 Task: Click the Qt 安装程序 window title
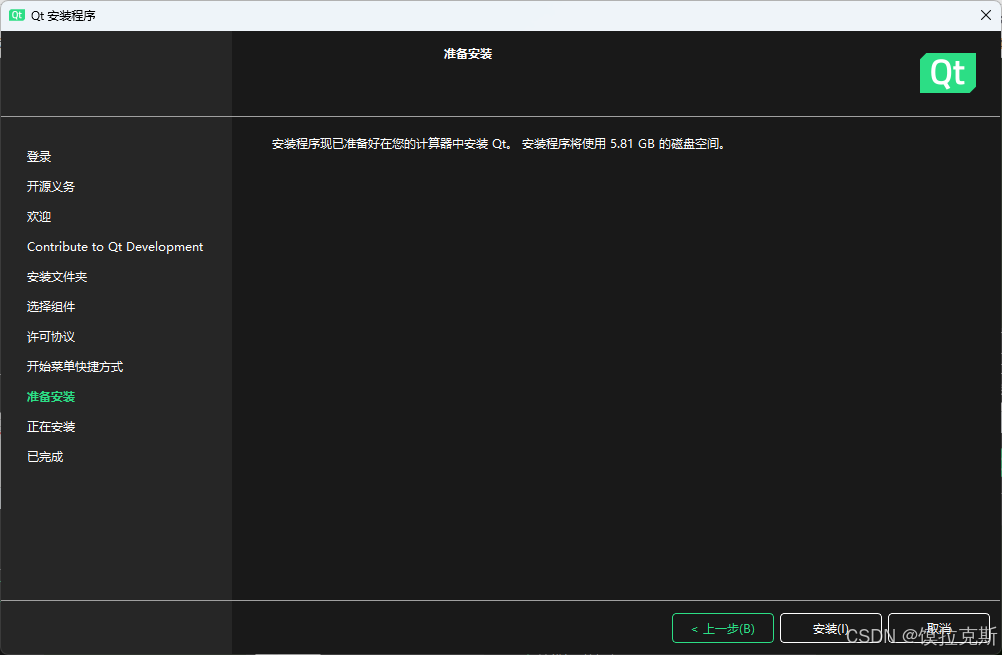(63, 15)
